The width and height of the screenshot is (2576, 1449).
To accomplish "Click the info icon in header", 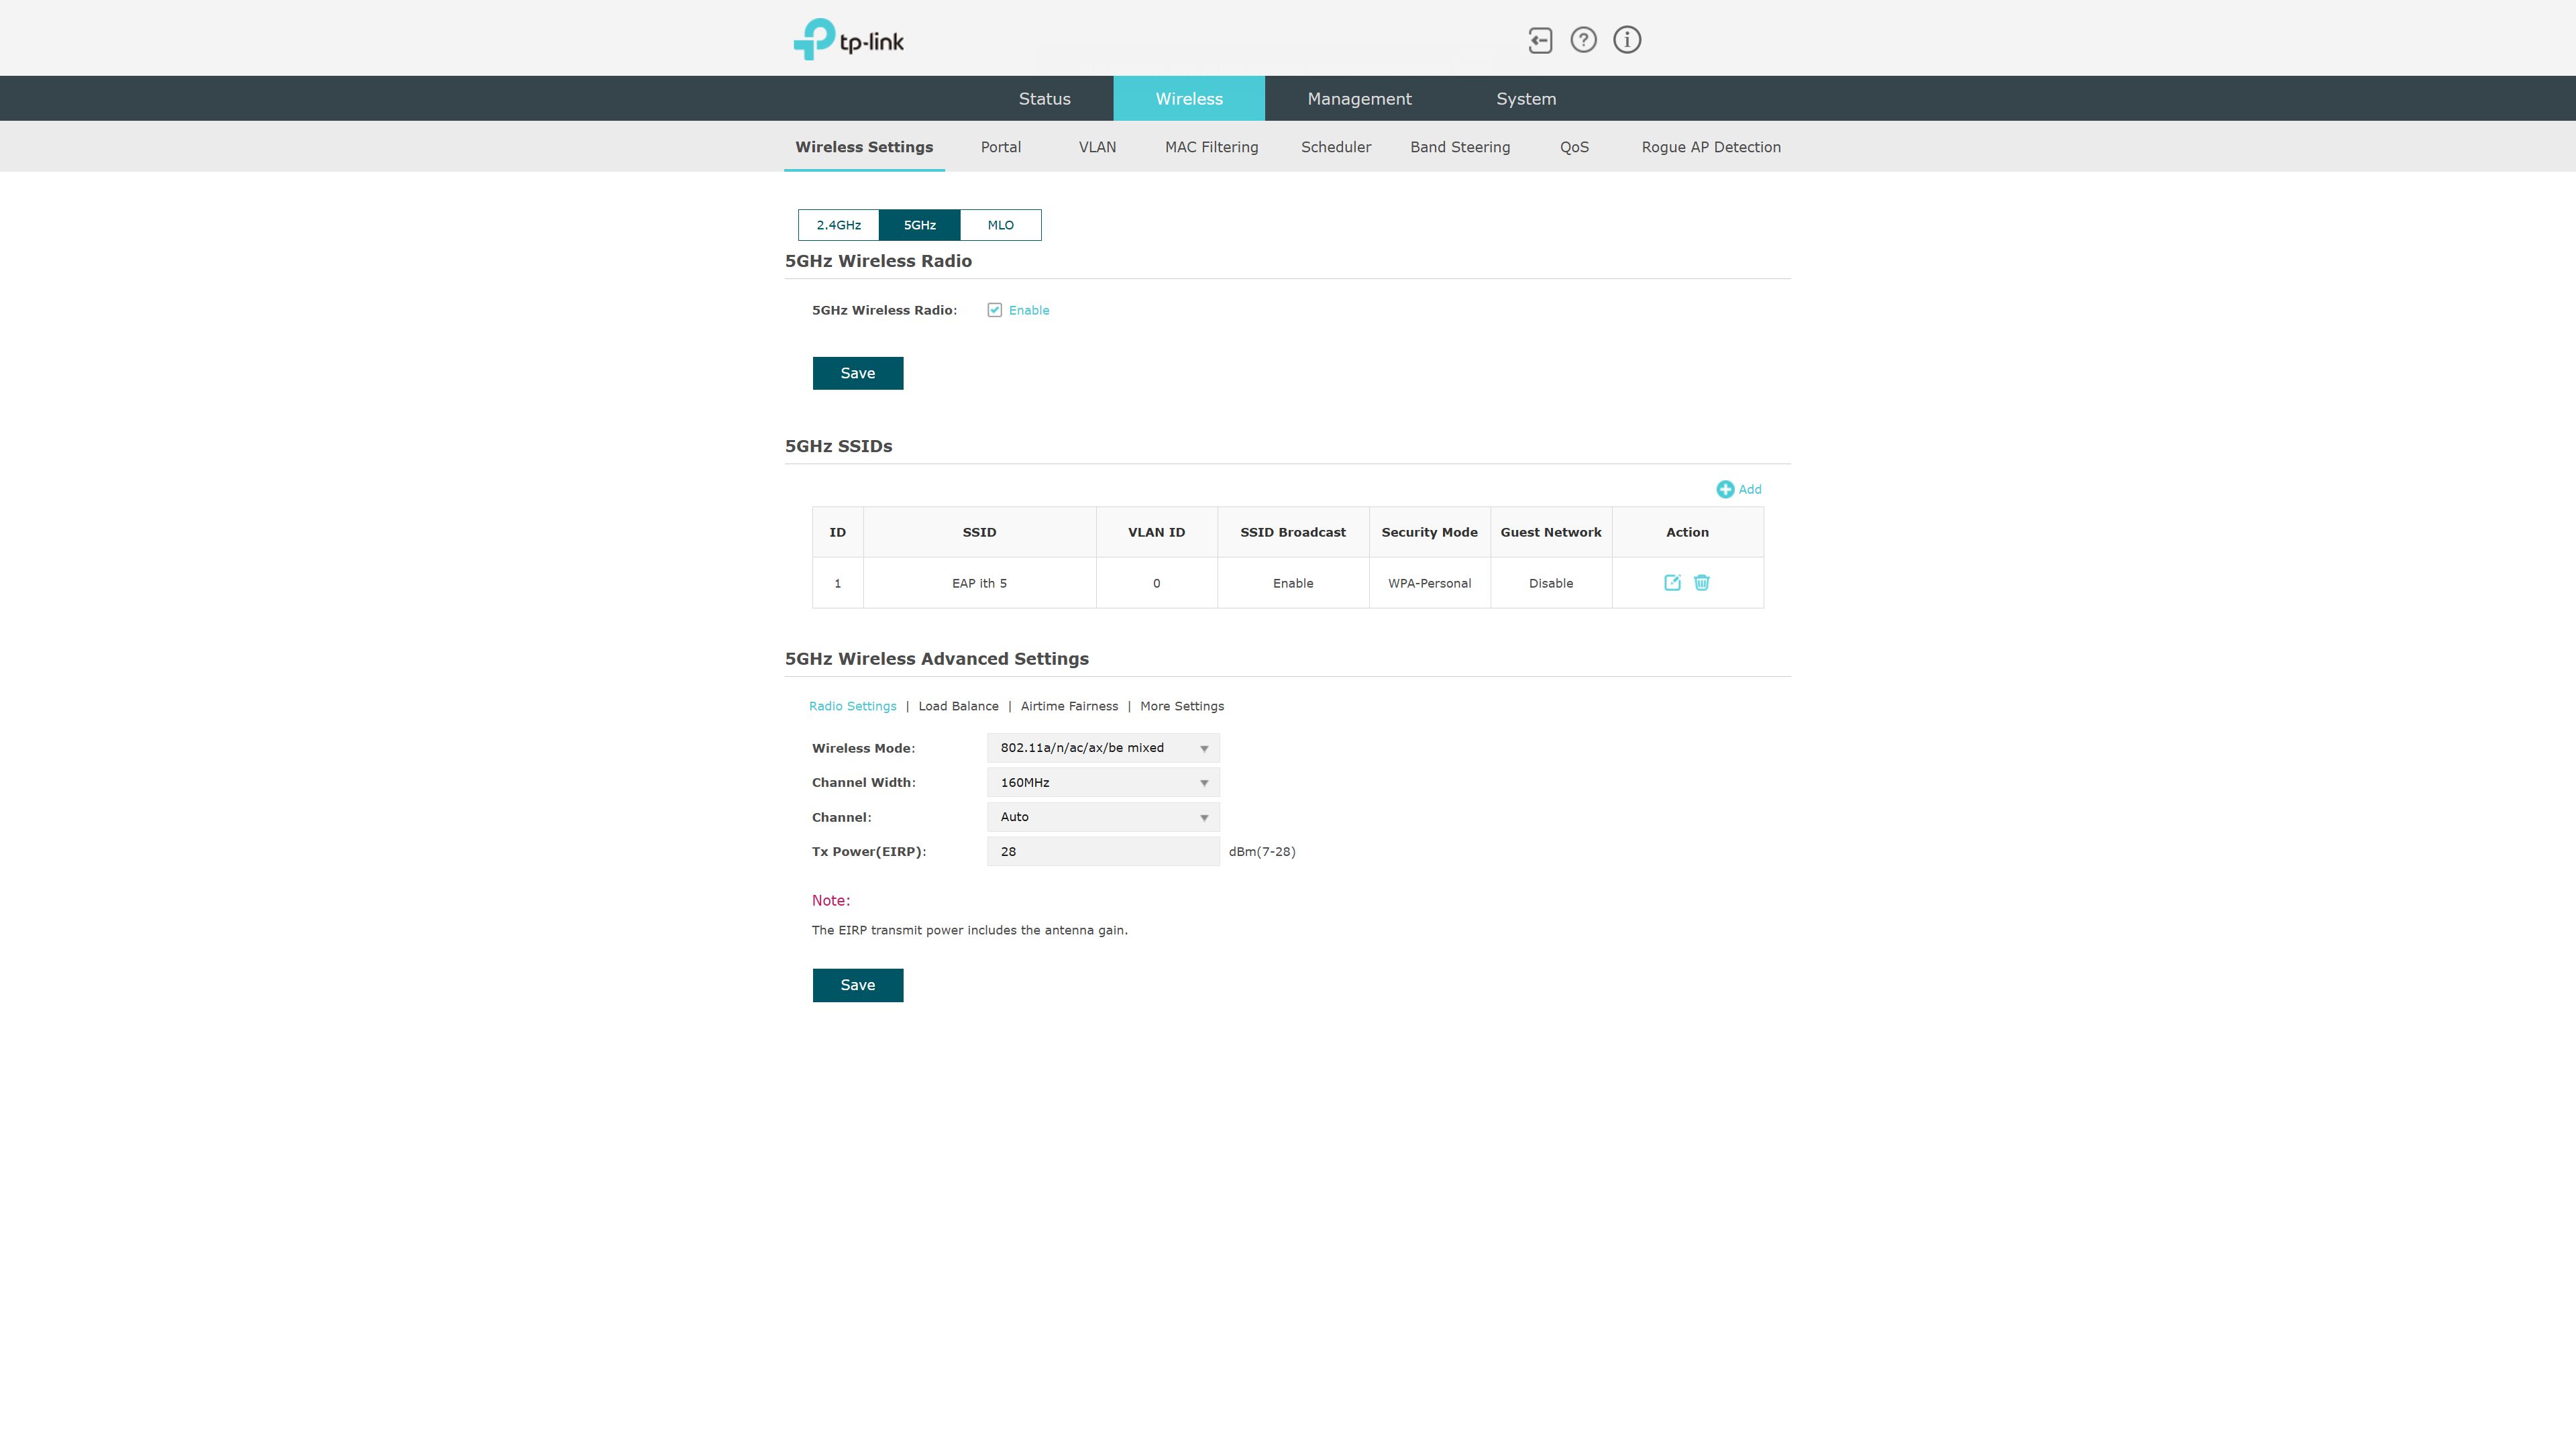I will click(x=1627, y=40).
